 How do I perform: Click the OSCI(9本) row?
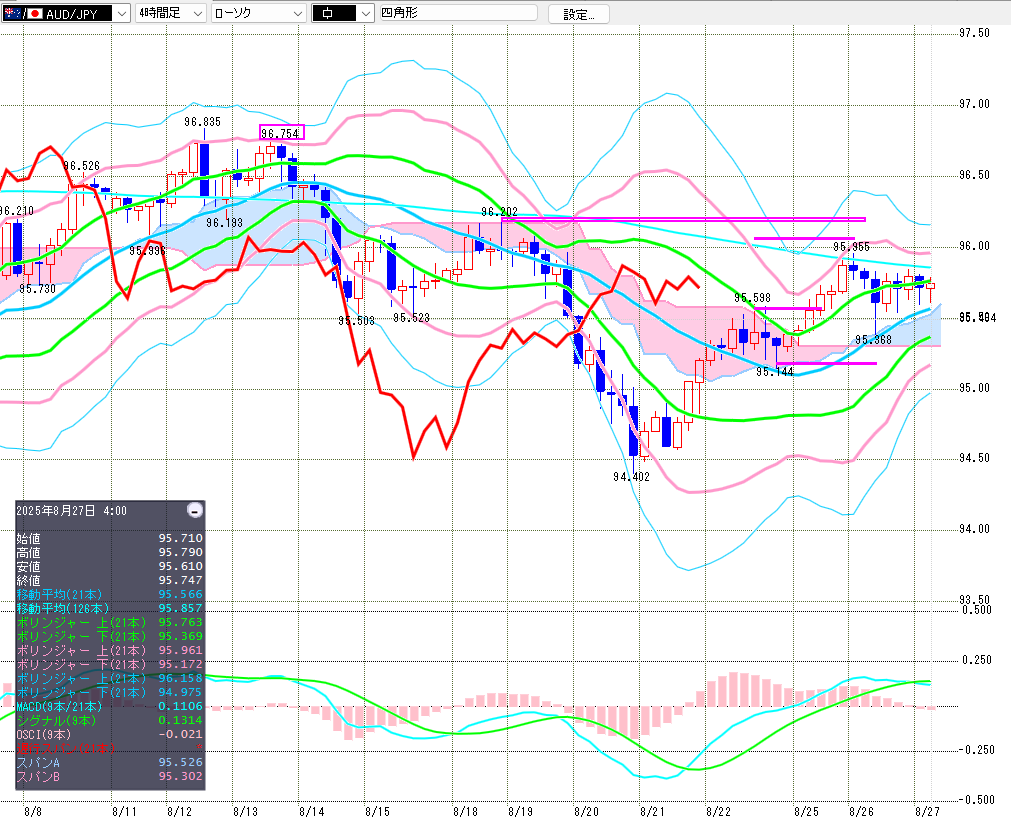[x=110, y=735]
